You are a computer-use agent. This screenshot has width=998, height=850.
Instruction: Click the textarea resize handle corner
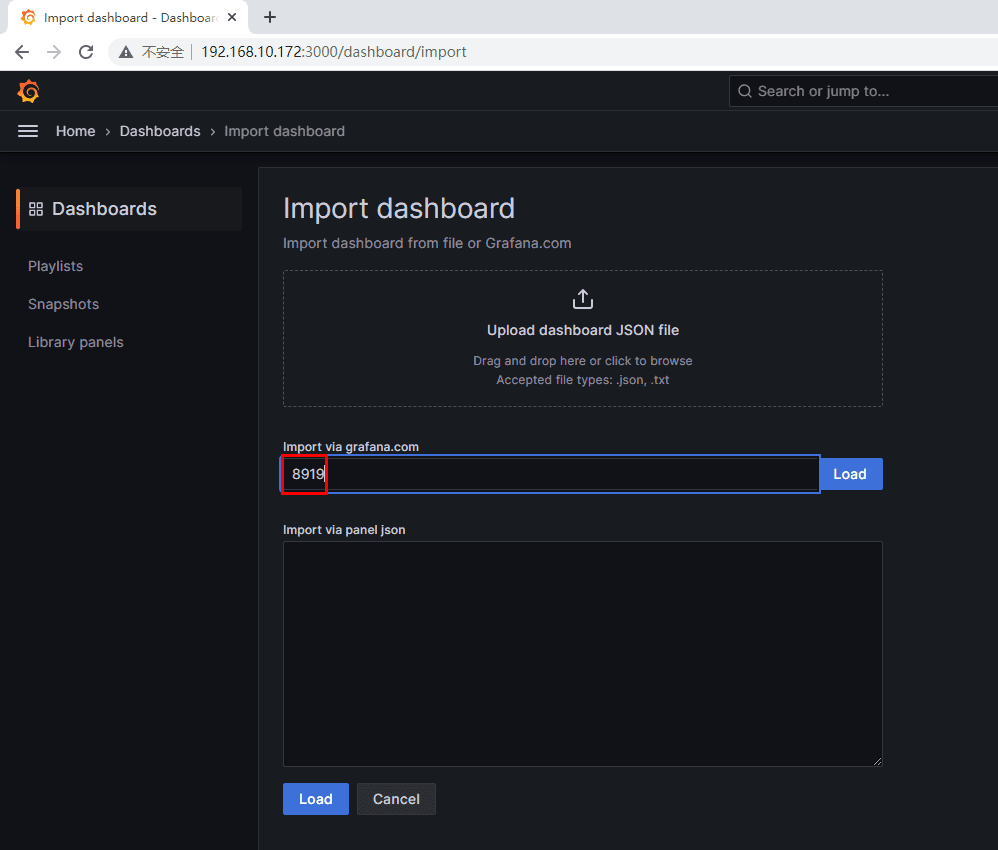[878, 761]
